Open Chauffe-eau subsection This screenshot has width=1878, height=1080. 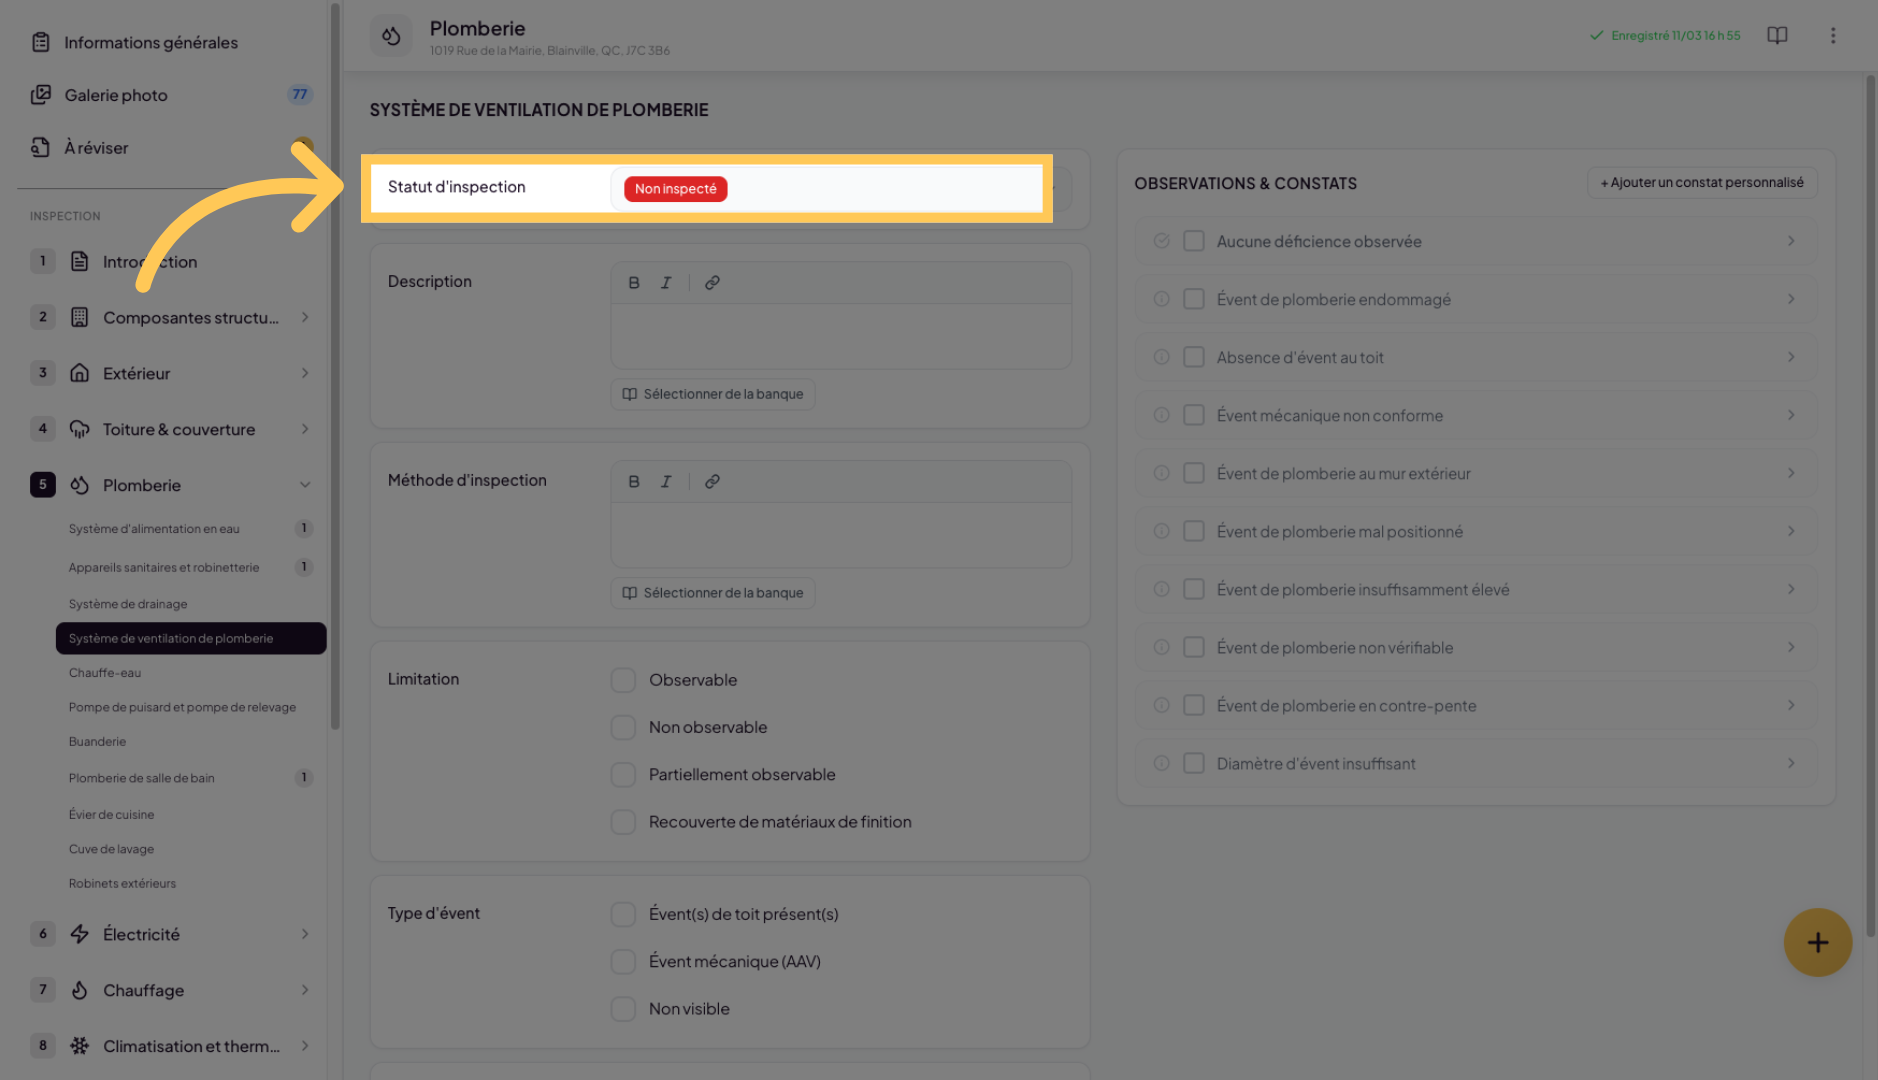point(105,673)
